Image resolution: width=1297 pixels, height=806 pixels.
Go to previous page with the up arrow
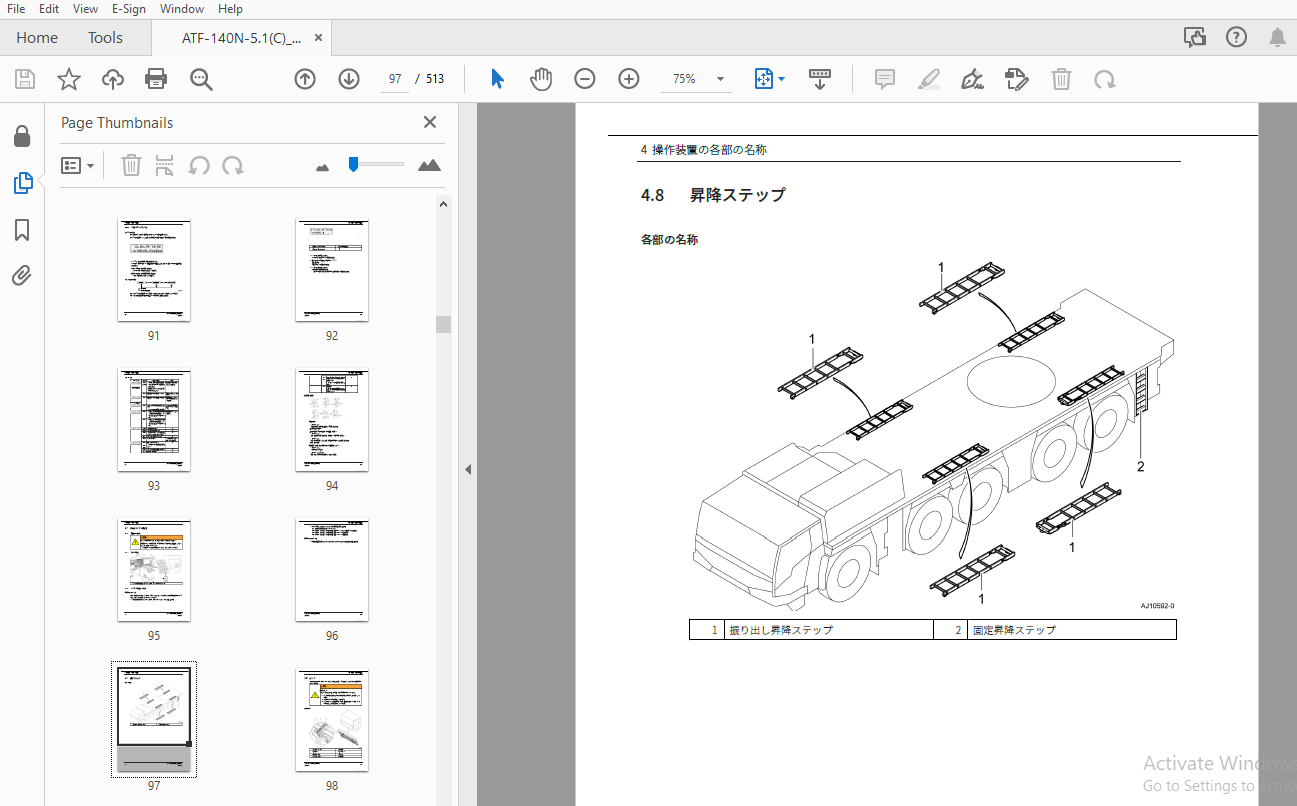point(305,79)
